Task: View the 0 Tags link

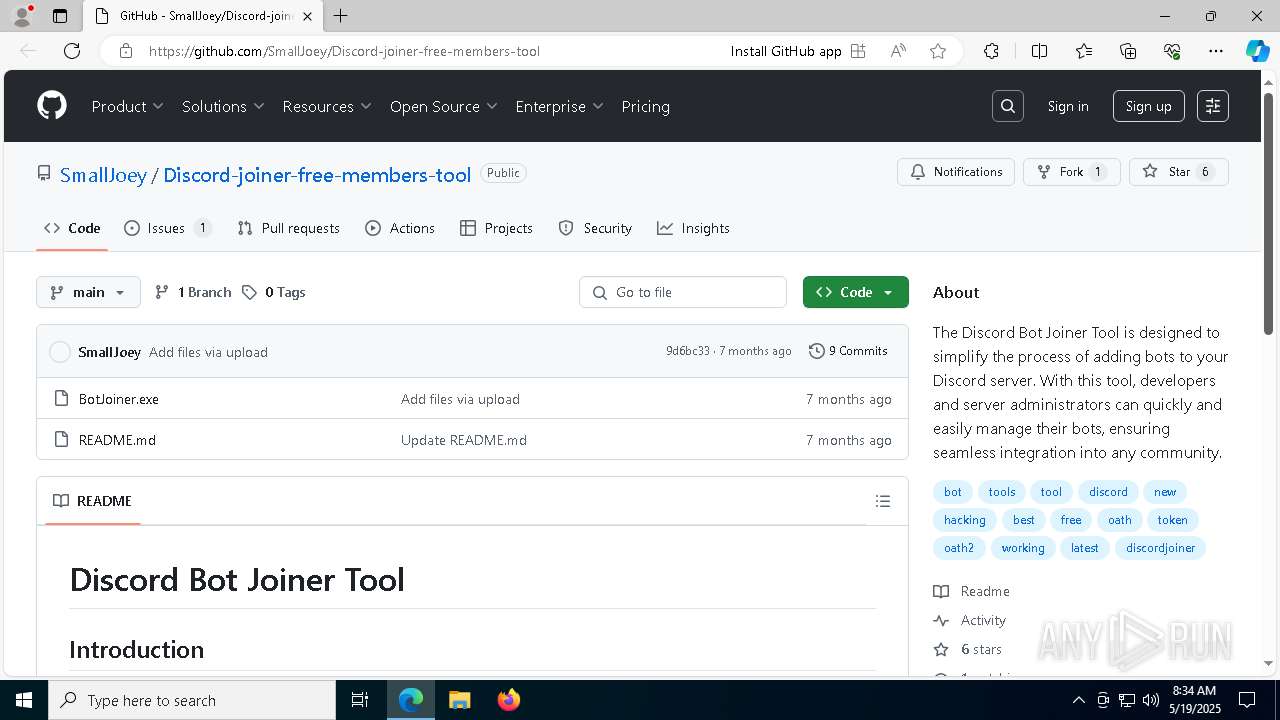Action: point(274,292)
